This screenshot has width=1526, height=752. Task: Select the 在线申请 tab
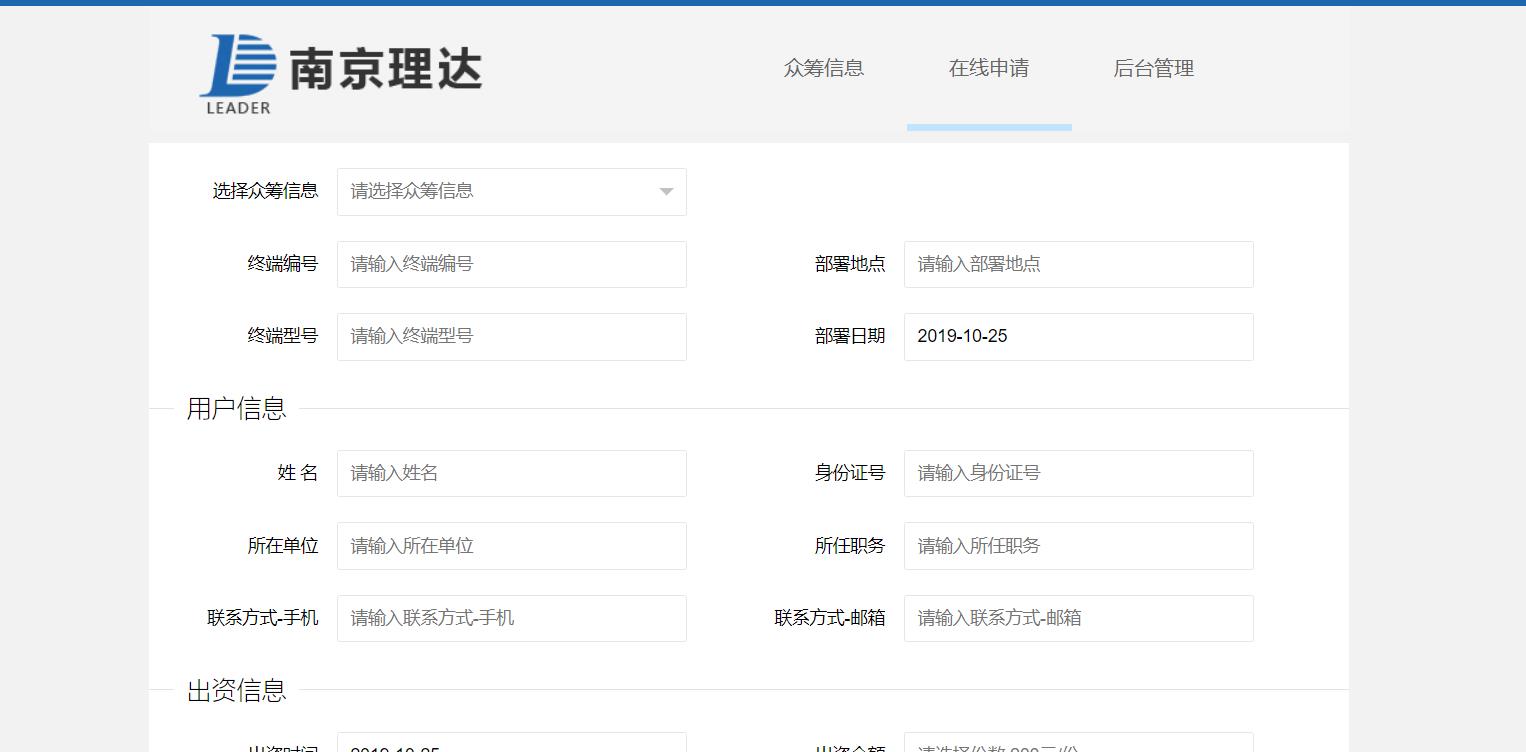click(x=989, y=68)
